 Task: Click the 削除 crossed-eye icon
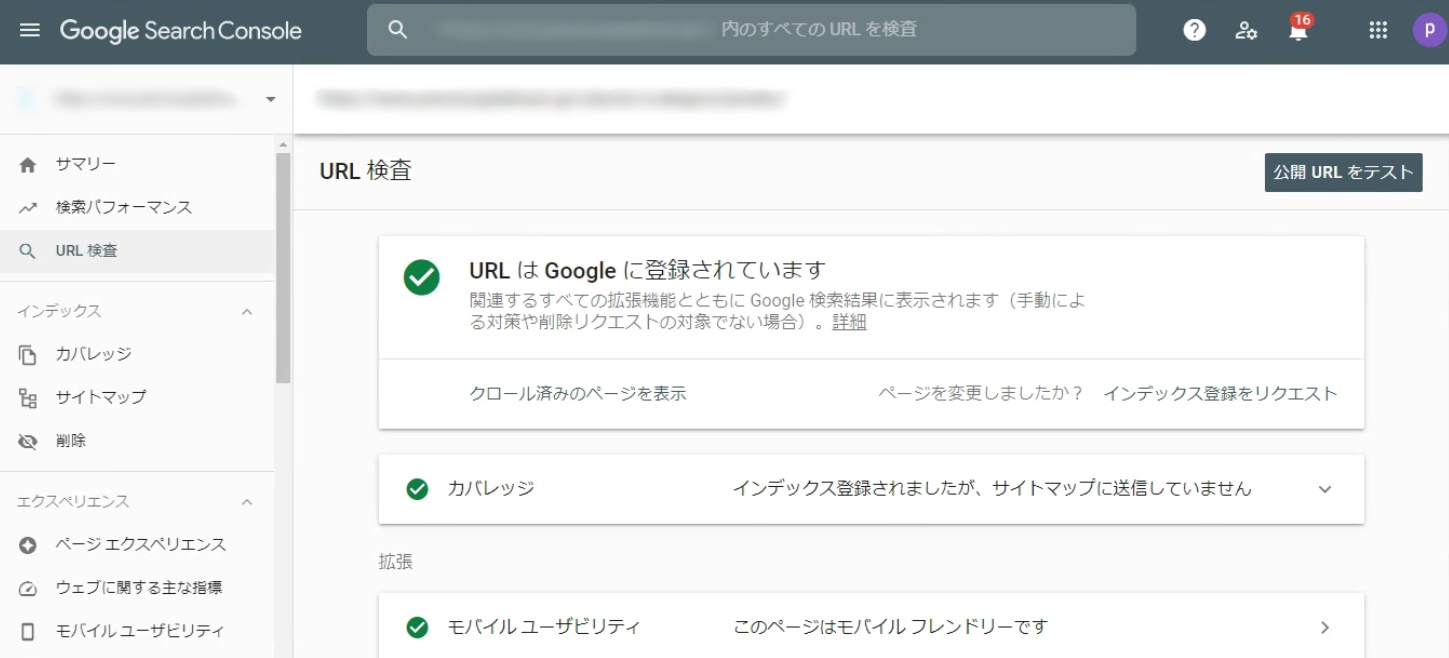tap(28, 441)
